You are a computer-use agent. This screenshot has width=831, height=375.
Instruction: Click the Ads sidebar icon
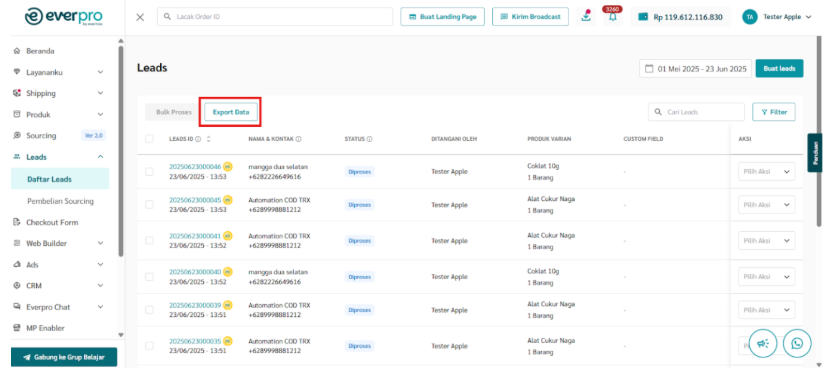16,264
